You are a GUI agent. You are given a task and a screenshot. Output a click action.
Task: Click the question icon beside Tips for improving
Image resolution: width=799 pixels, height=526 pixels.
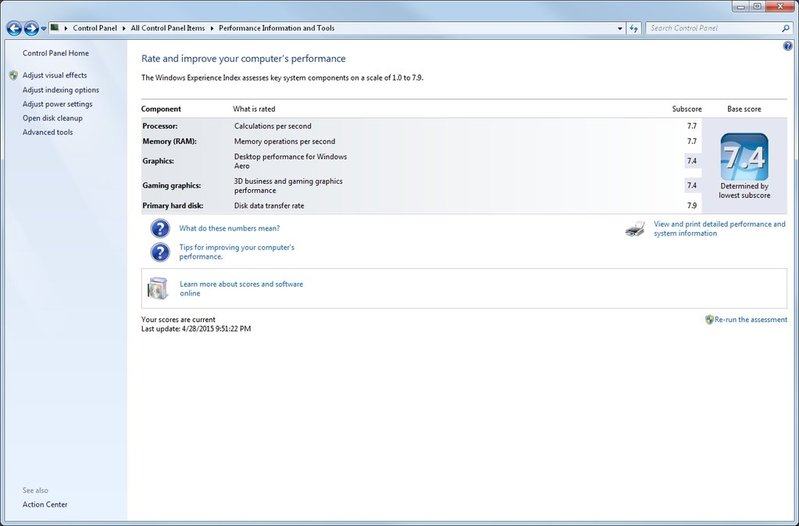pos(160,252)
